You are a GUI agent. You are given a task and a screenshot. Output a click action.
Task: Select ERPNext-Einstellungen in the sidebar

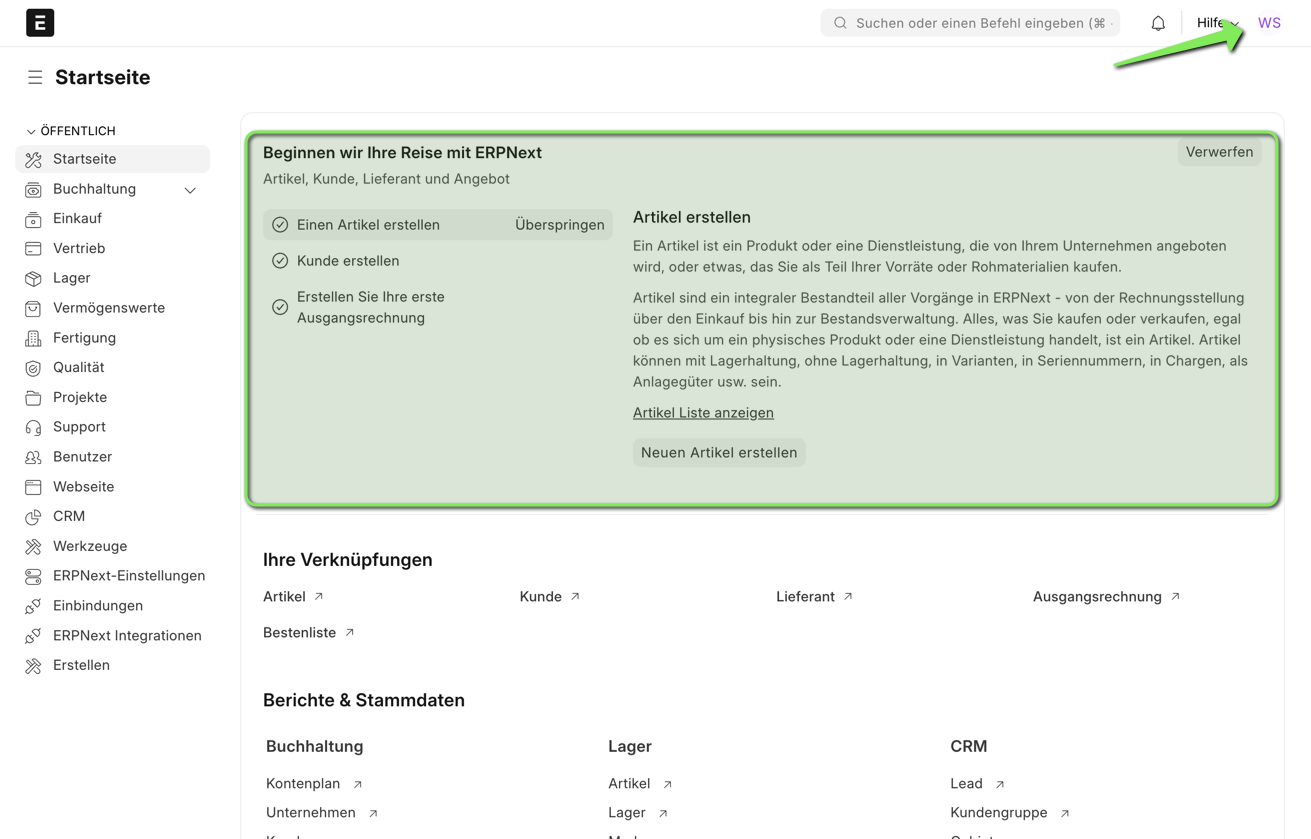tap(129, 576)
